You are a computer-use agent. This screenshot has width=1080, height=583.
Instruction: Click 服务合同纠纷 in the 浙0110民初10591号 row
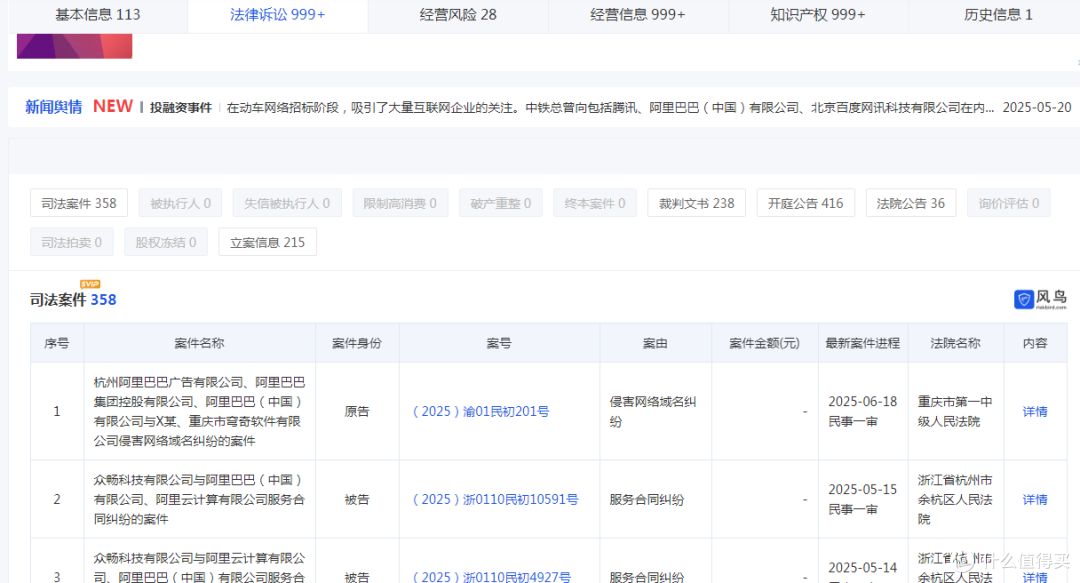(646, 500)
